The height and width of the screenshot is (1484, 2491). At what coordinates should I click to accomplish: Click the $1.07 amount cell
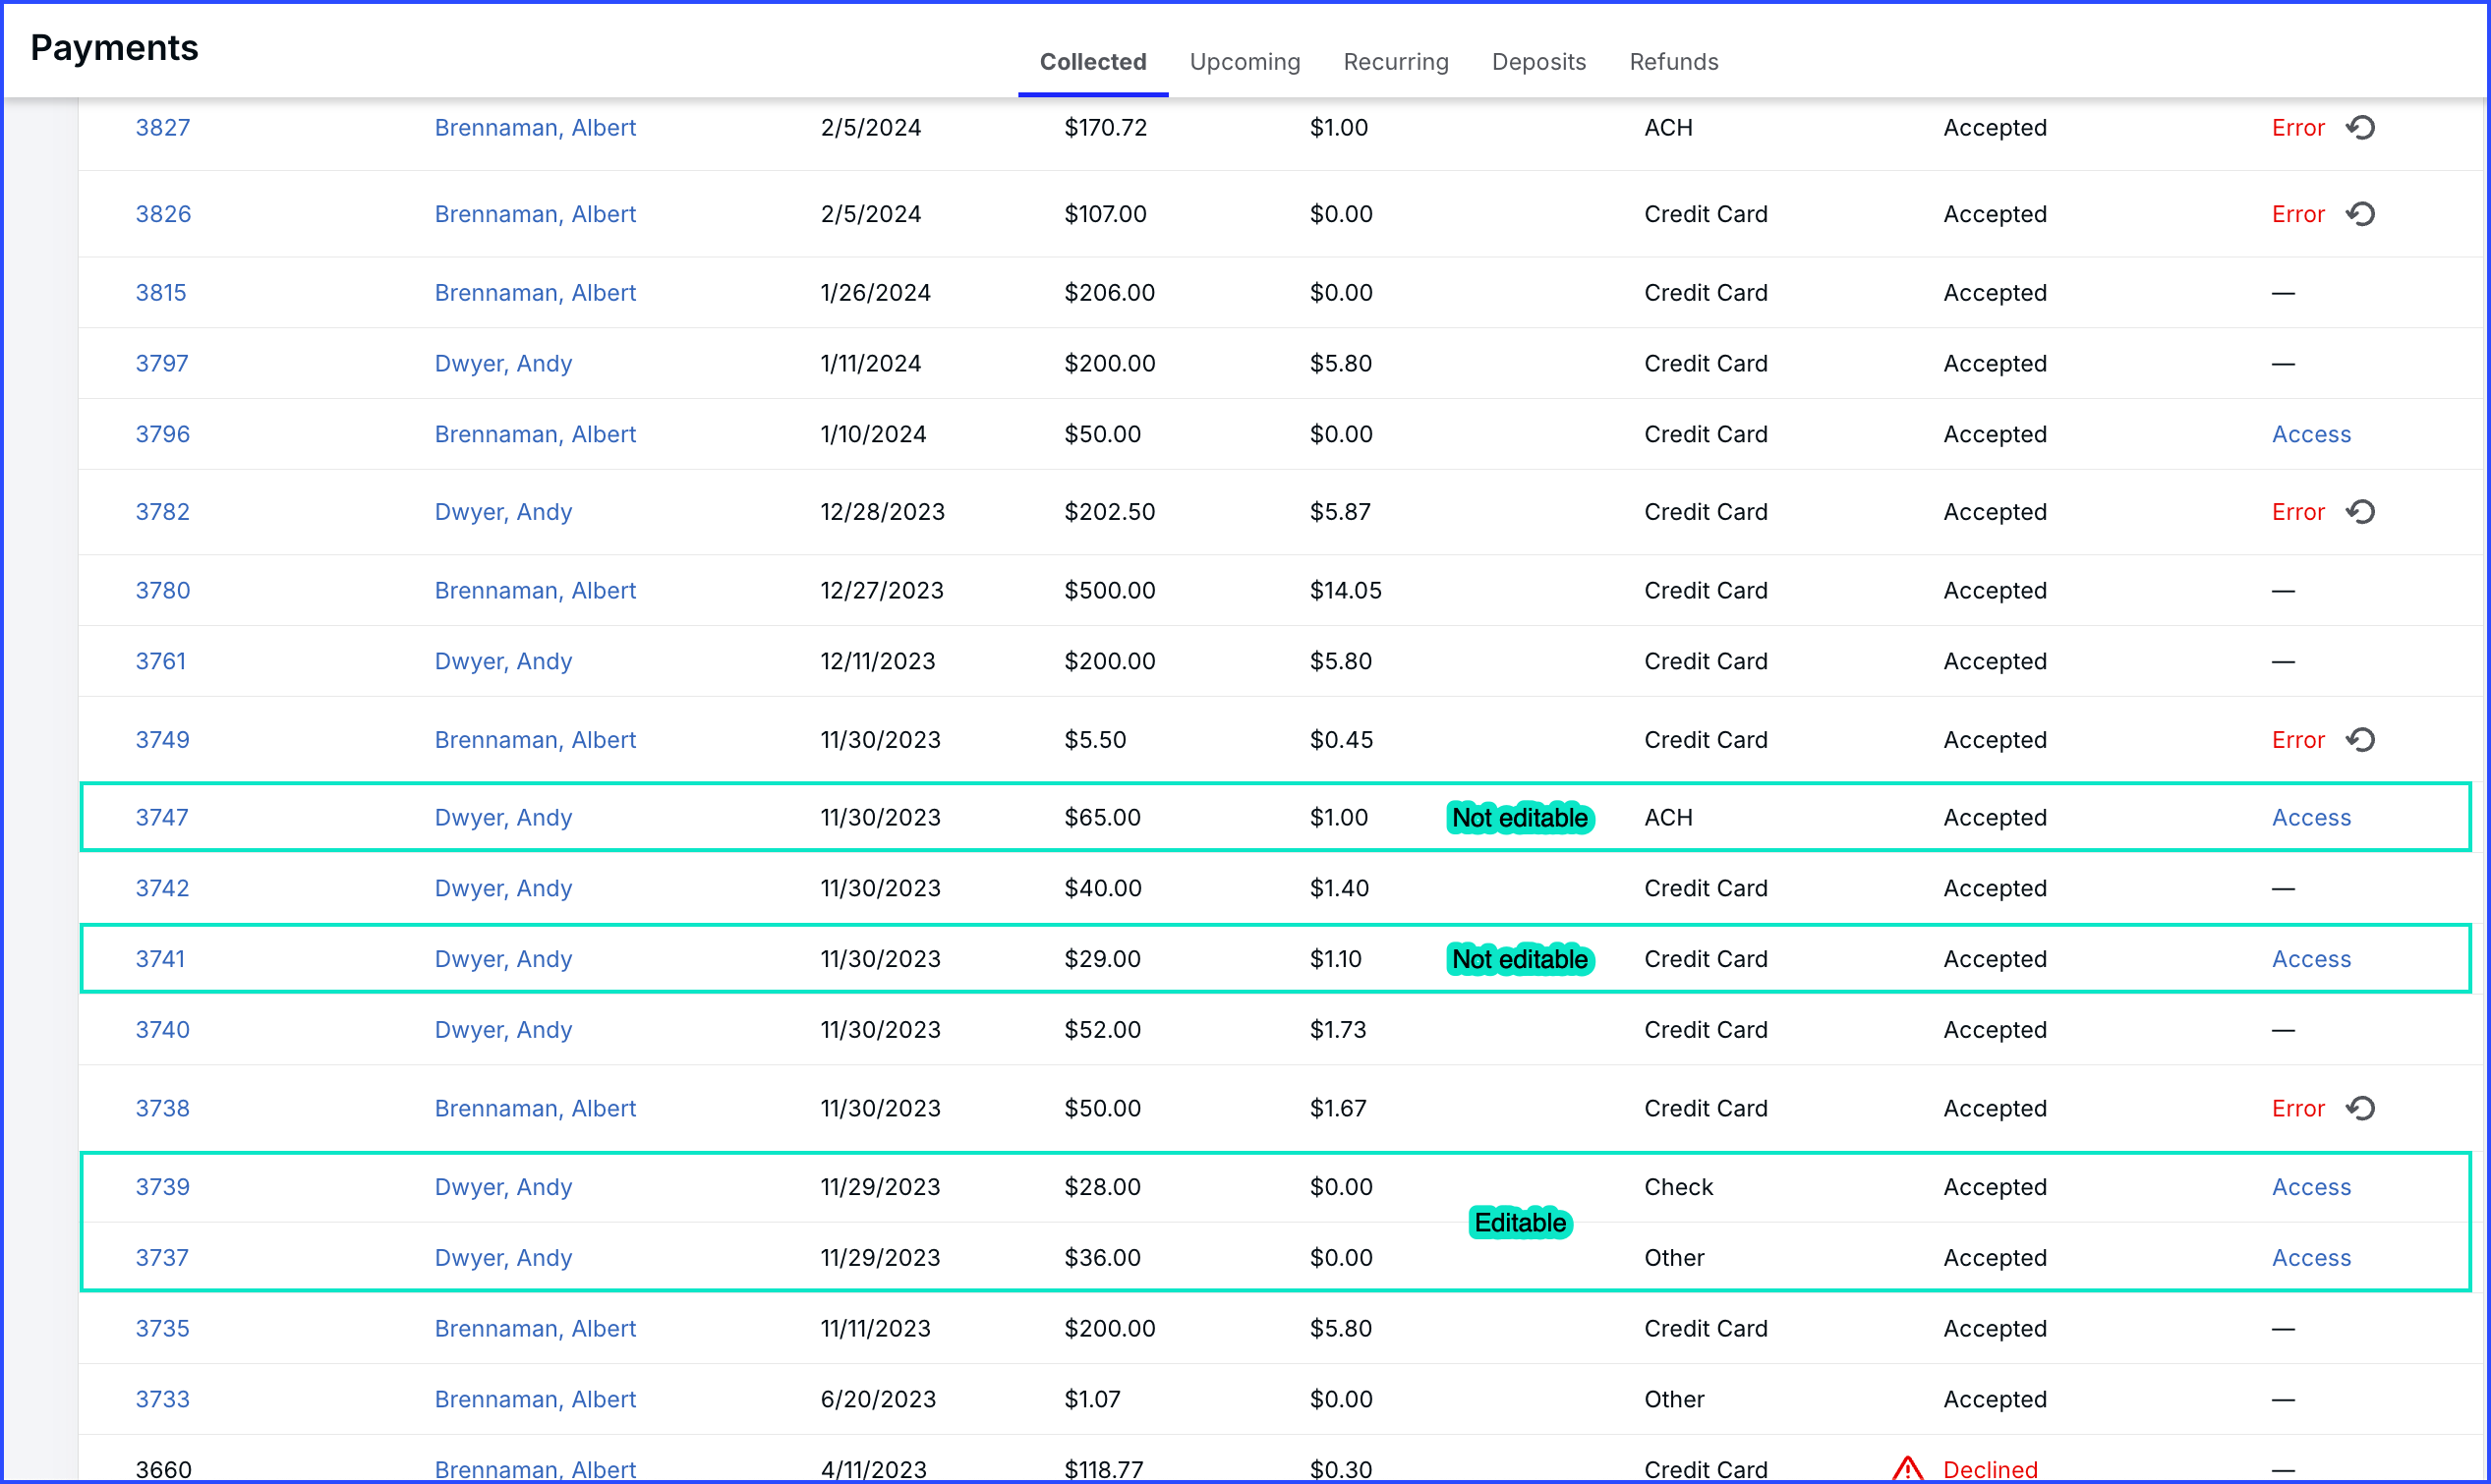(1093, 1400)
